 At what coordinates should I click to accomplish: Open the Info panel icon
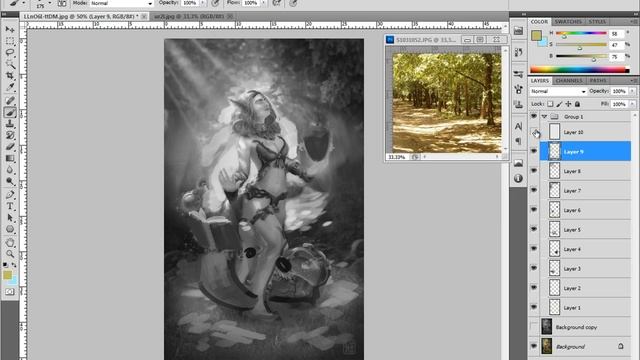(x=518, y=178)
